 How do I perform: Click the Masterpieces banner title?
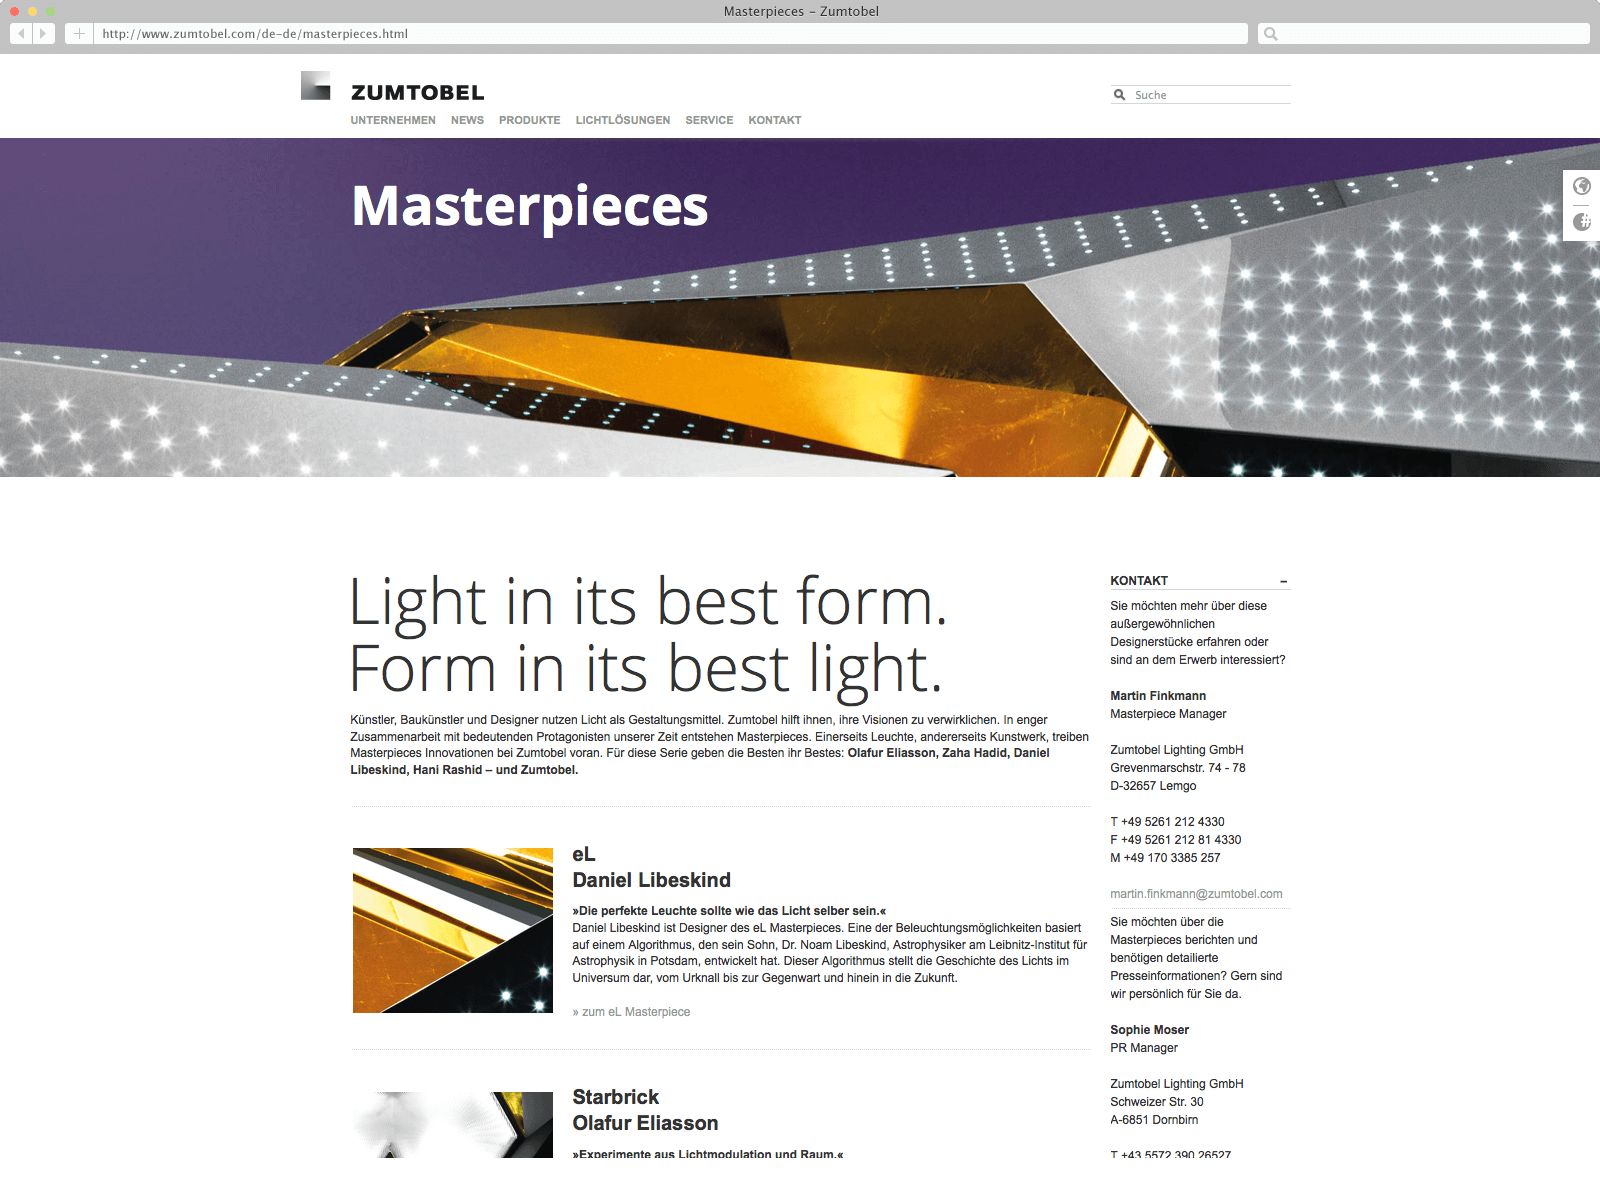(530, 208)
